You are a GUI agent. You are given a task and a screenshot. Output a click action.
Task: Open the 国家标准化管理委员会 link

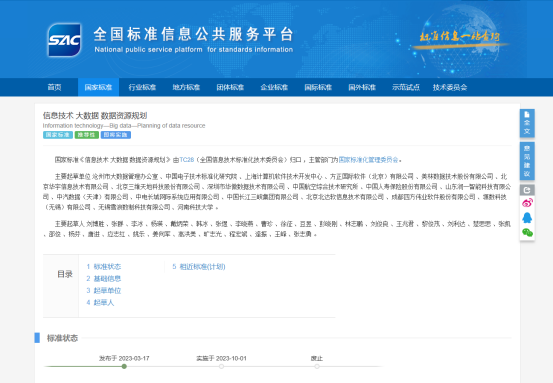(369, 160)
